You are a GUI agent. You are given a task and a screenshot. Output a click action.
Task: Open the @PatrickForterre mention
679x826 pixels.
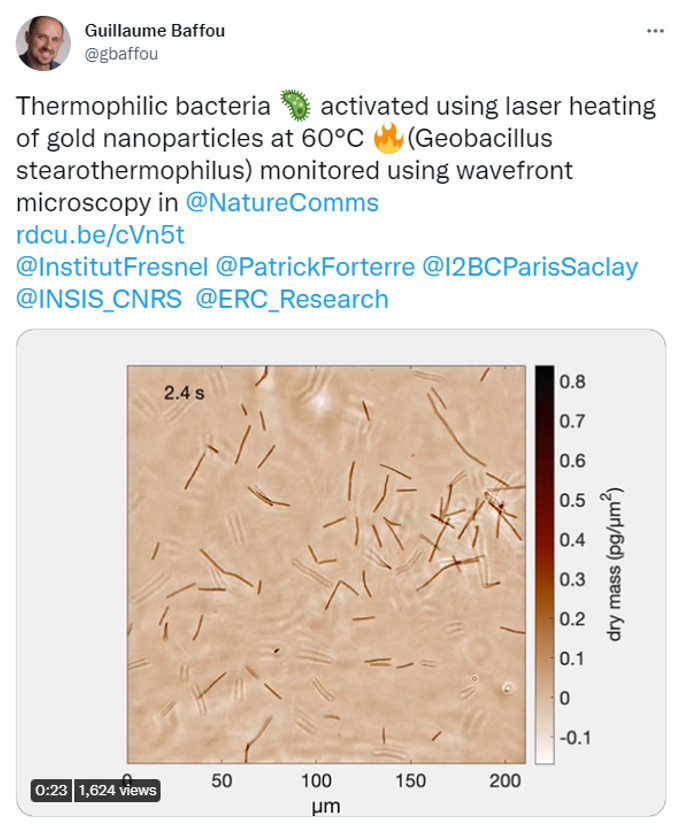coord(316,267)
